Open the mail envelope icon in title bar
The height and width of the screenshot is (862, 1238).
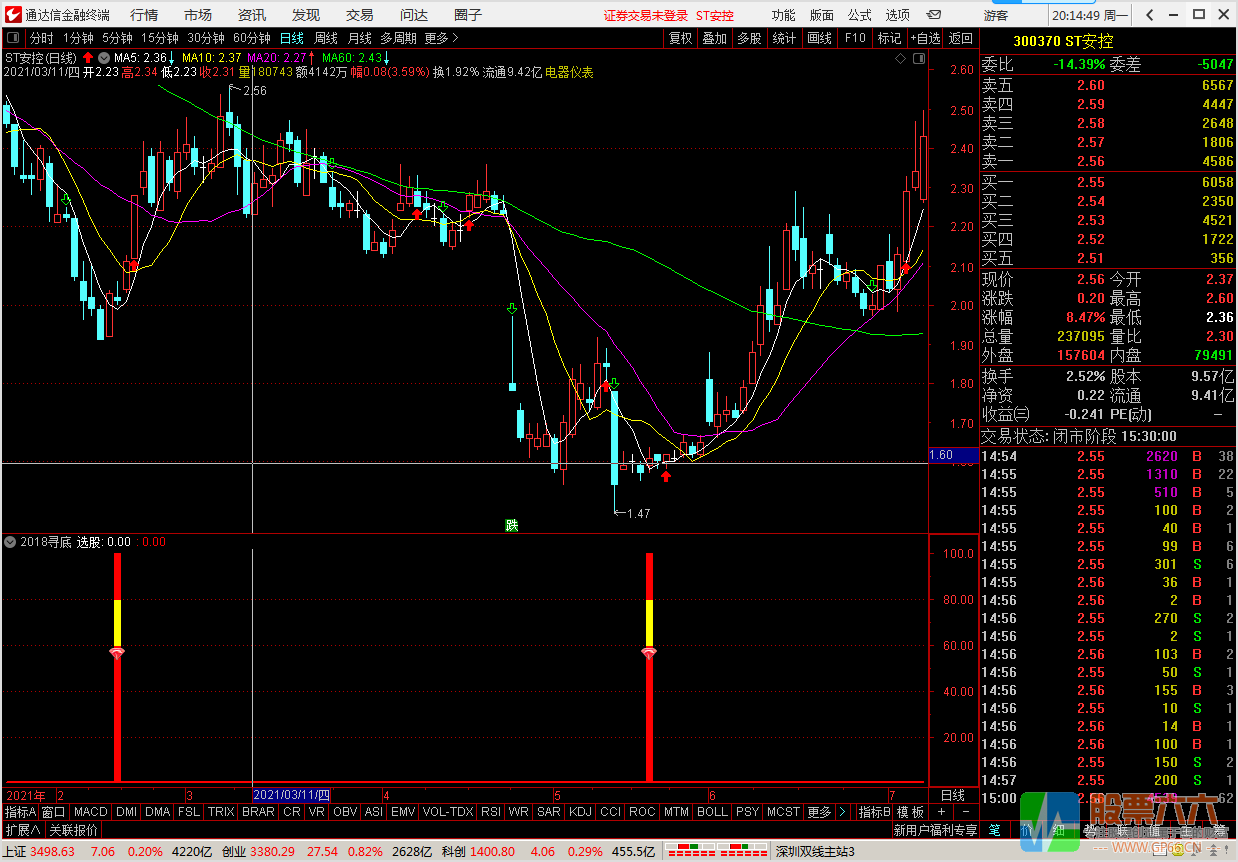(932, 15)
